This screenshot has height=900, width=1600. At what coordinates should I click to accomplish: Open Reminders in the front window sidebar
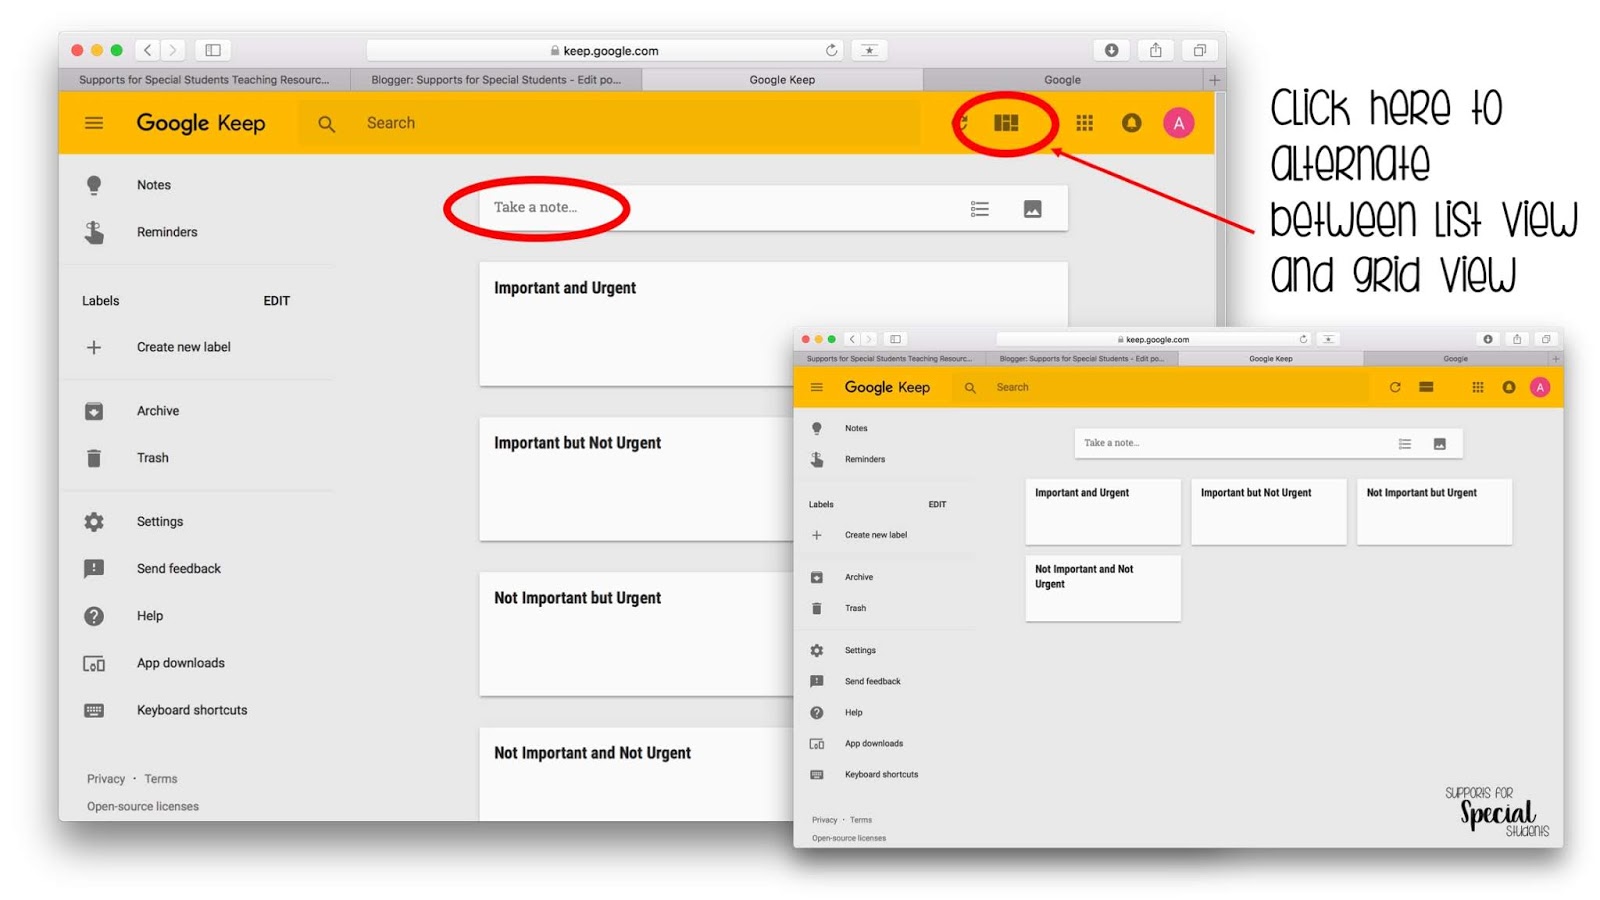[x=865, y=460]
